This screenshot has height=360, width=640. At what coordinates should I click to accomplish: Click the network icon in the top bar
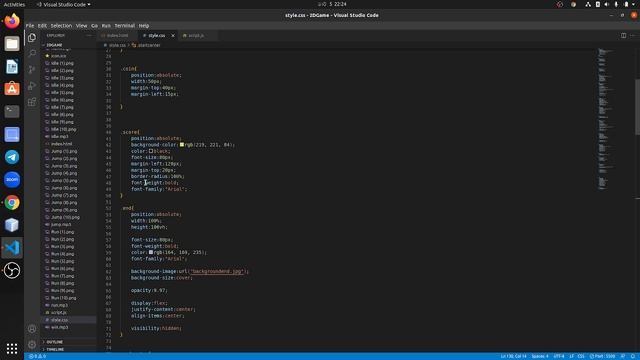588,4
